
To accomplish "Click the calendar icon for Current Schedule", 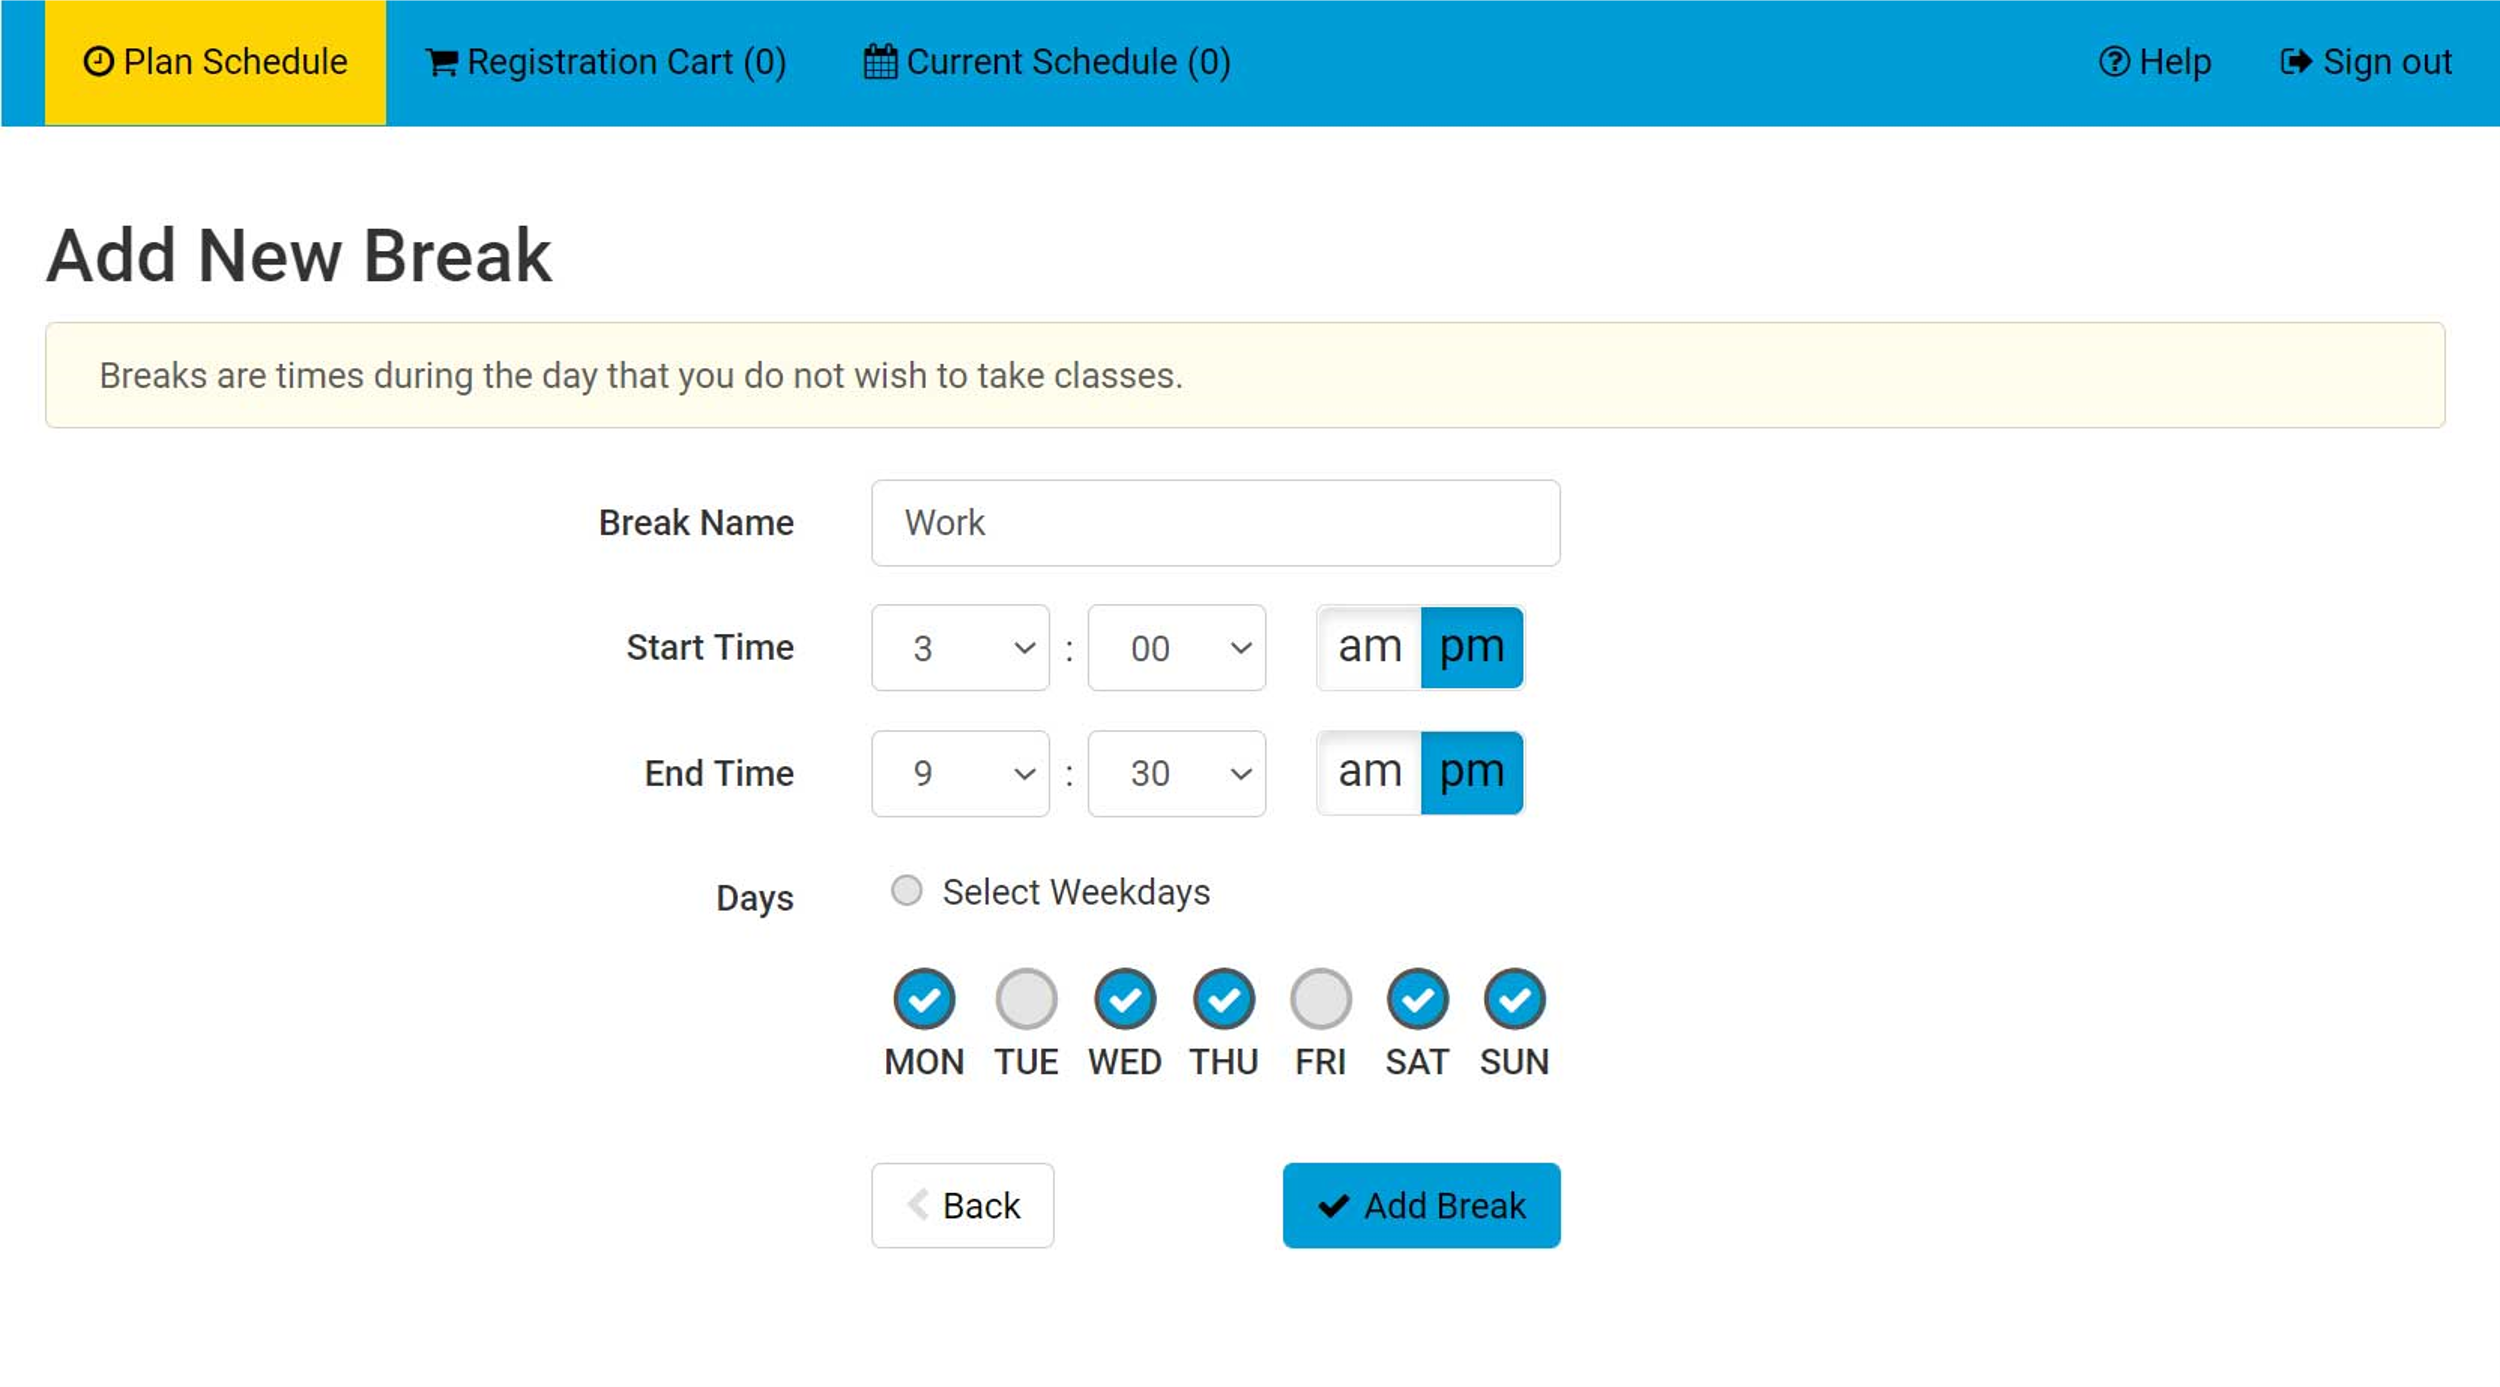I will click(880, 62).
